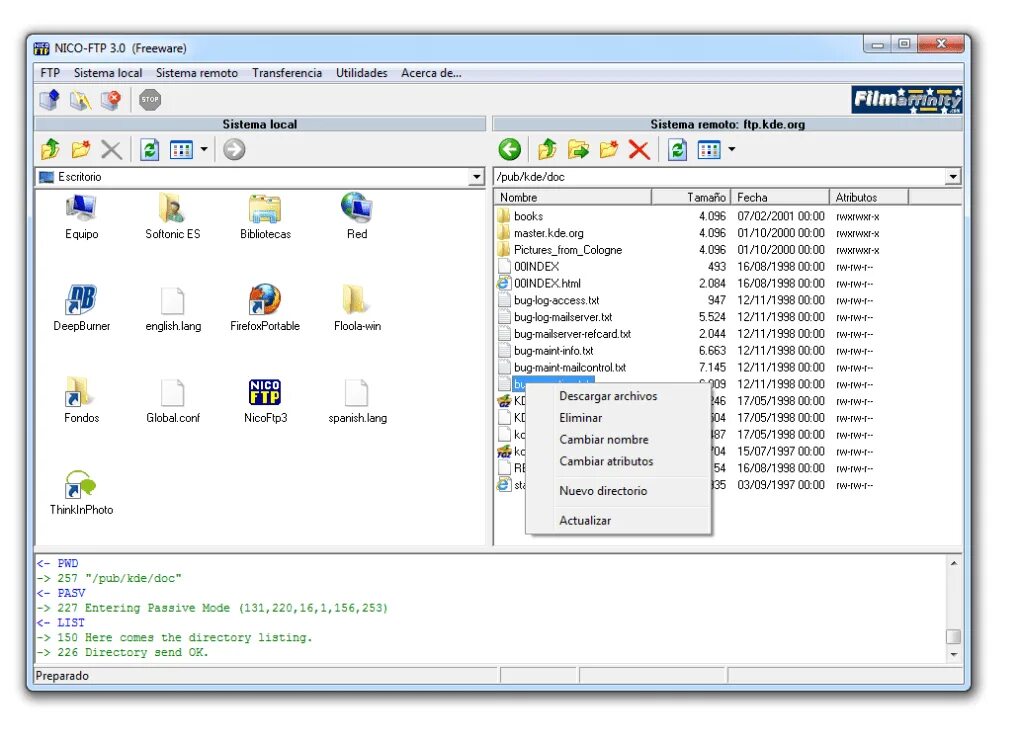Select the Floola-win folder
1020x743 pixels.
(x=356, y=309)
